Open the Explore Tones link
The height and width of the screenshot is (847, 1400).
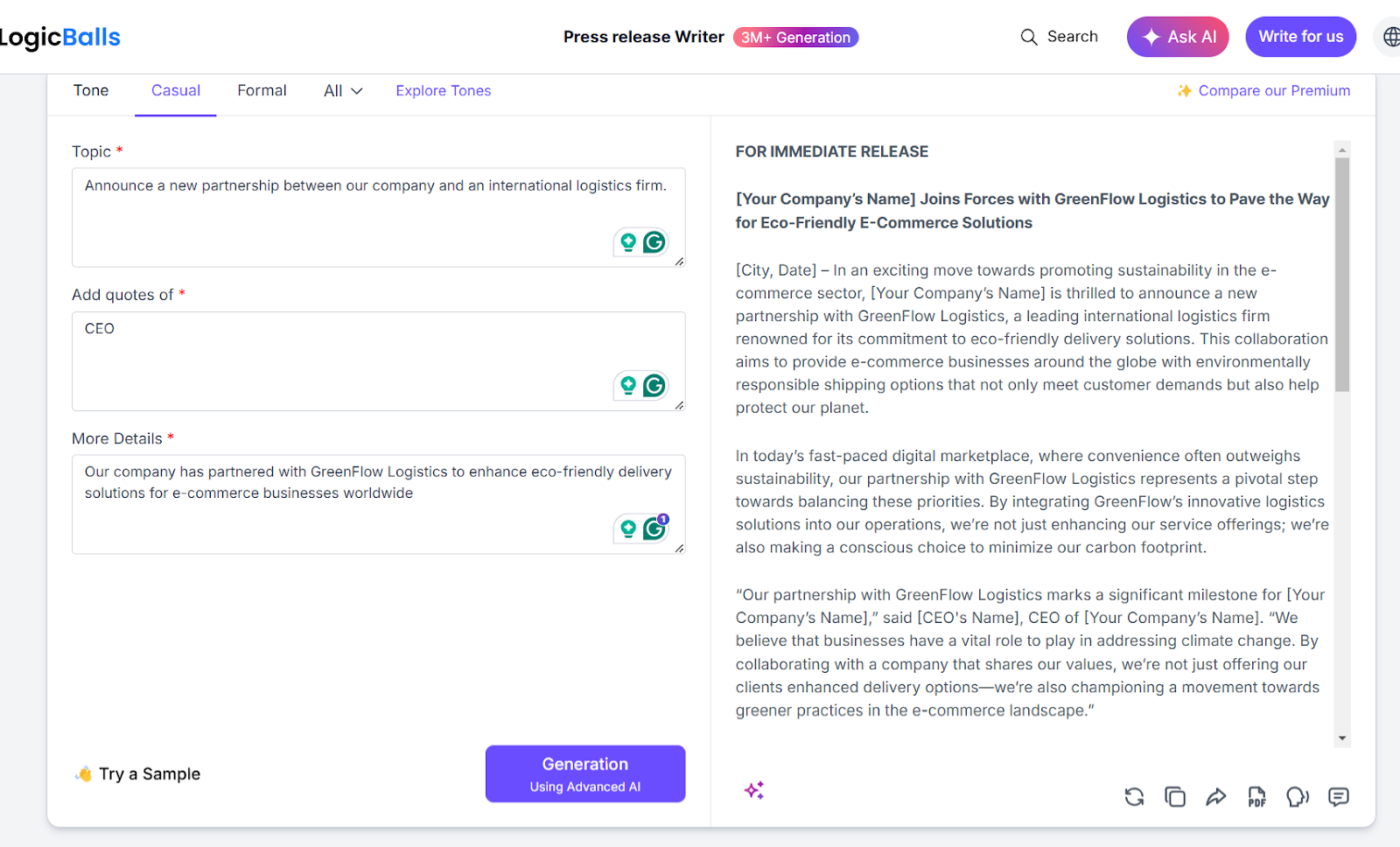[x=443, y=91]
